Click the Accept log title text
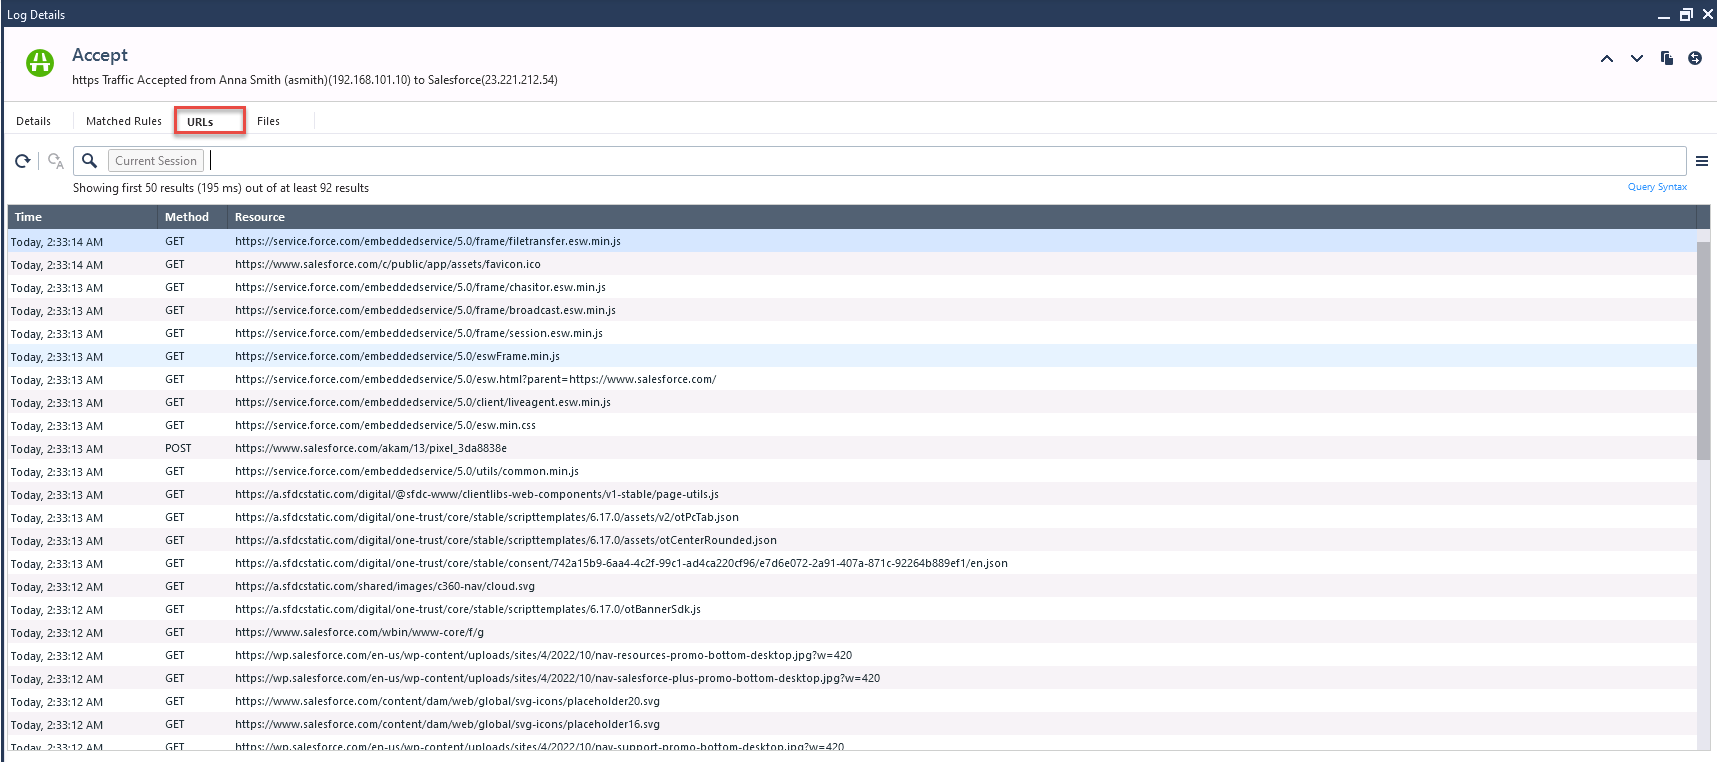Screen dimensions: 1717x762 pyautogui.click(x=100, y=55)
